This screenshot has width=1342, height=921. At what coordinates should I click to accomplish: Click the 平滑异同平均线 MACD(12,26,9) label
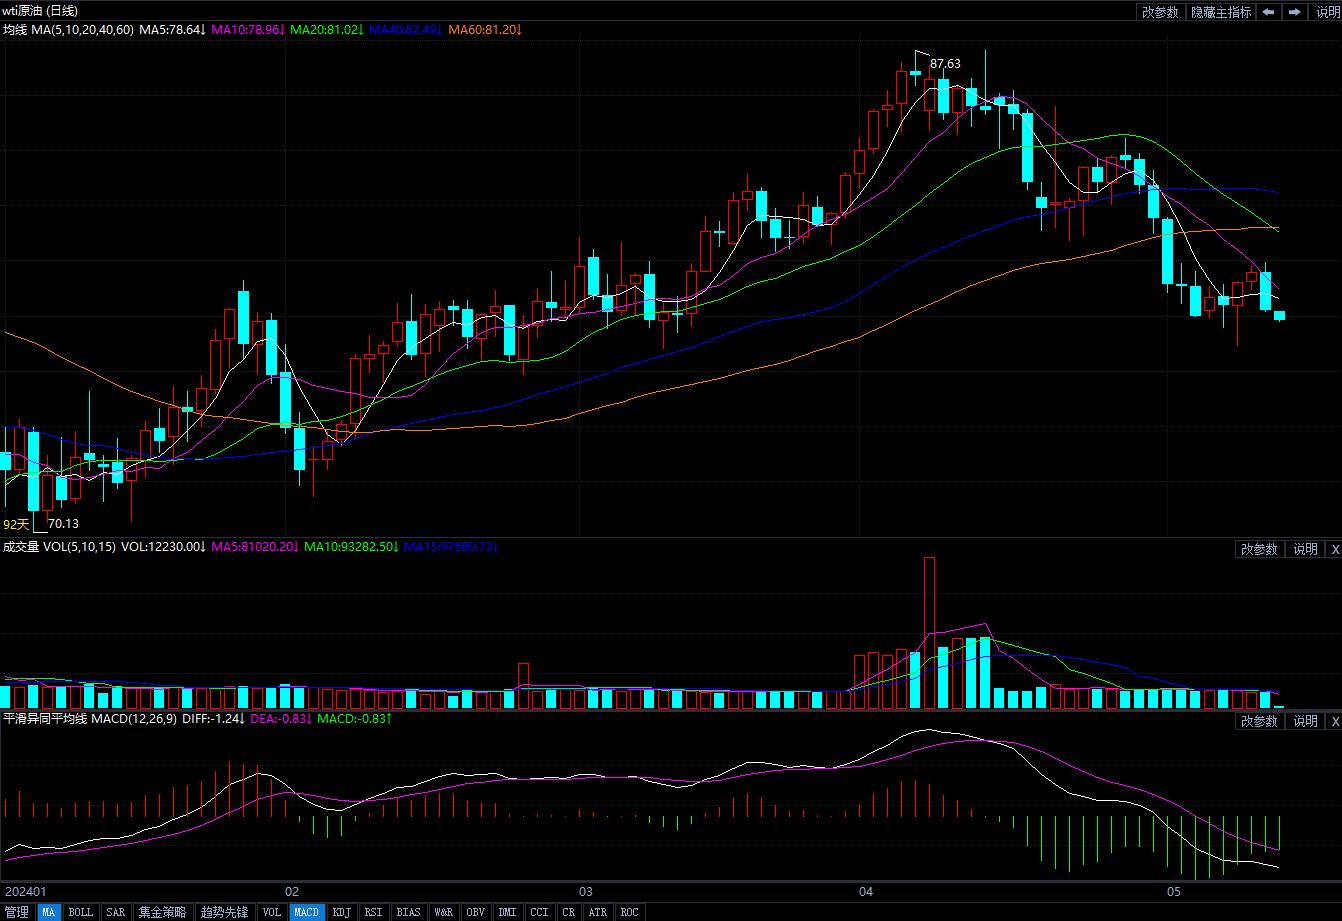tap(90, 719)
